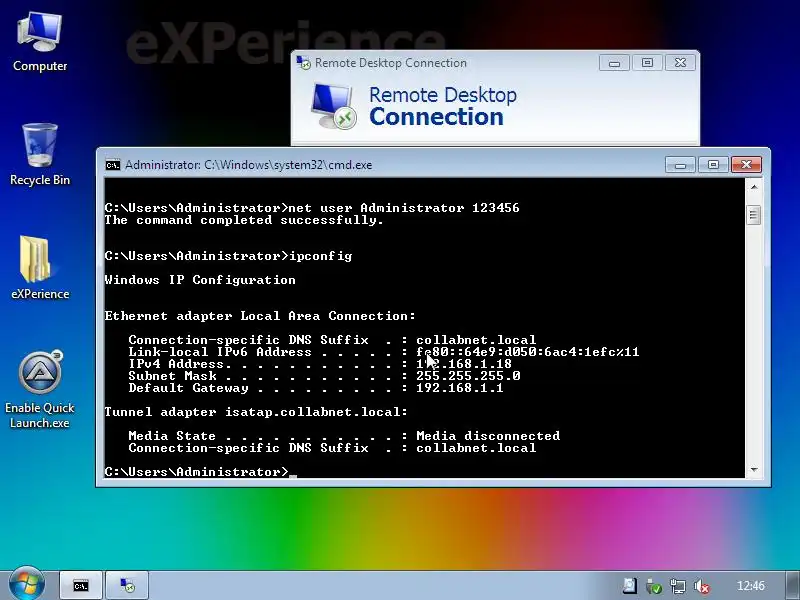The width and height of the screenshot is (800, 600).
Task: Click the IPv6 address fe80::64e9:d050:6ac4:1efc%11
Action: [528, 352]
